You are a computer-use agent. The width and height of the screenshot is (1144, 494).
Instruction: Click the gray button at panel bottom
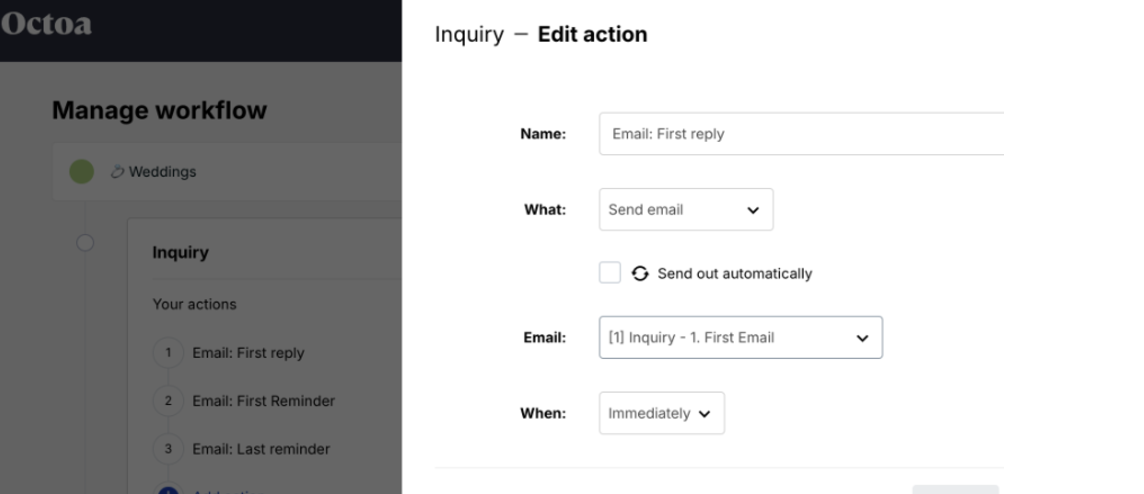[955, 488]
